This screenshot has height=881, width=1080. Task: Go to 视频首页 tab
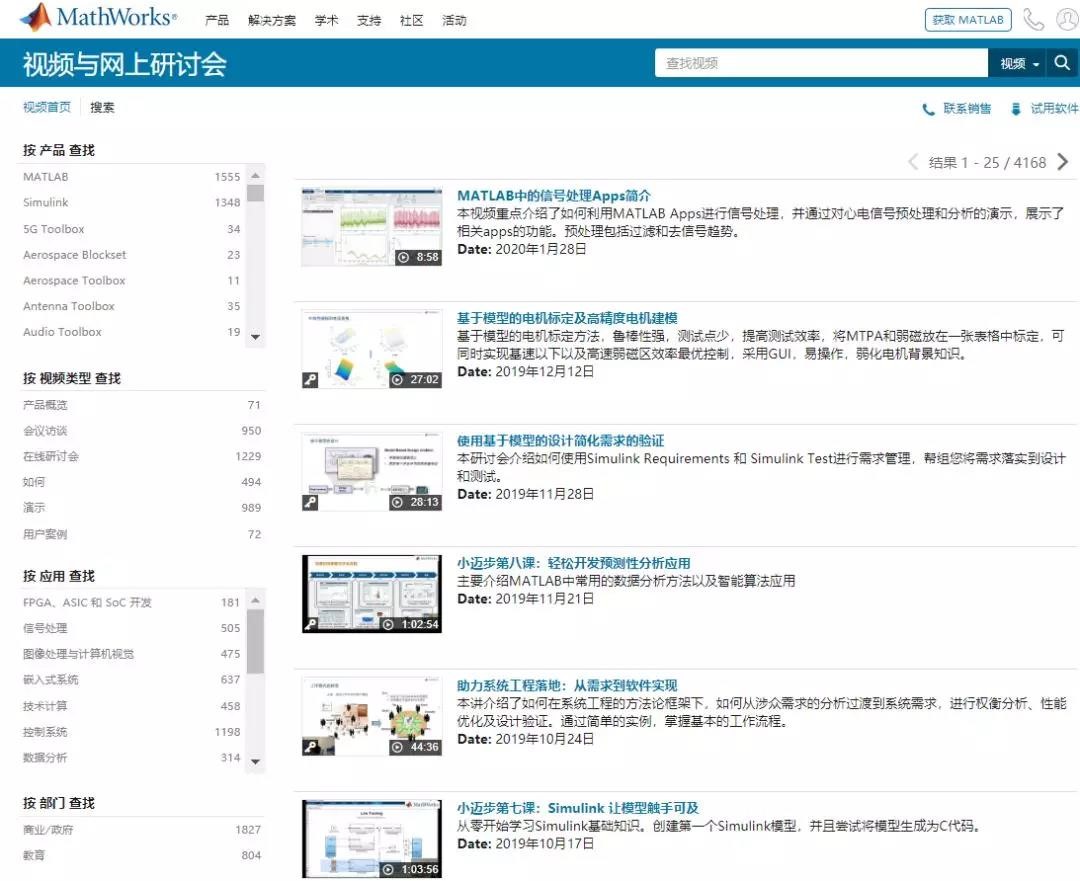tap(47, 107)
